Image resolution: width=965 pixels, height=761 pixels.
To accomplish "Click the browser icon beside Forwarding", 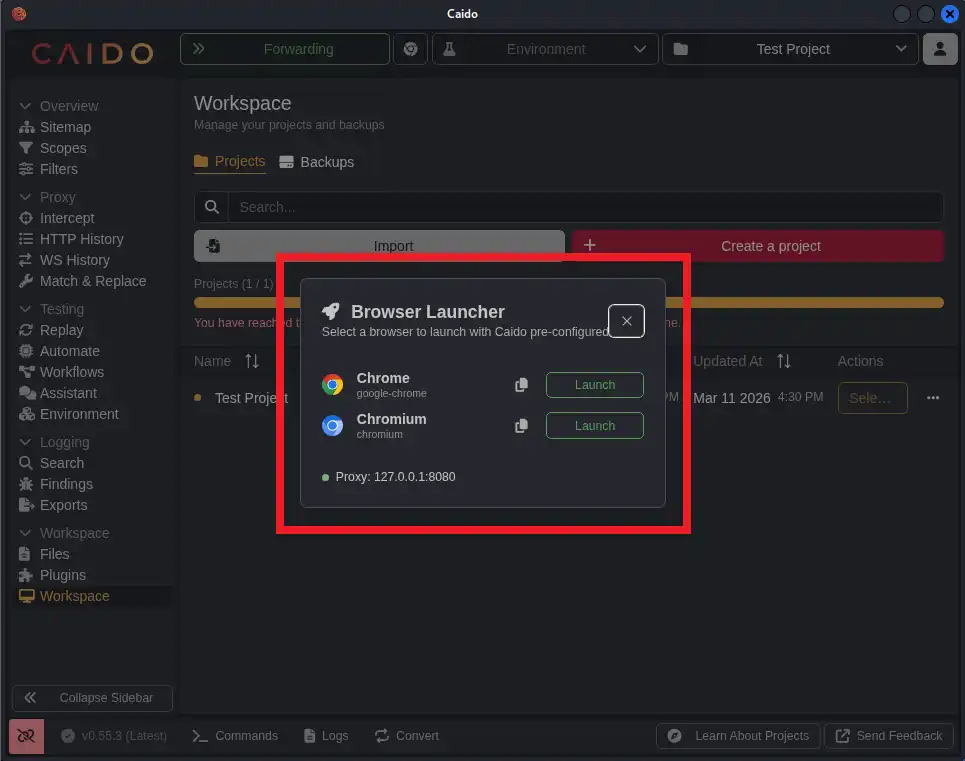I will click(410, 49).
